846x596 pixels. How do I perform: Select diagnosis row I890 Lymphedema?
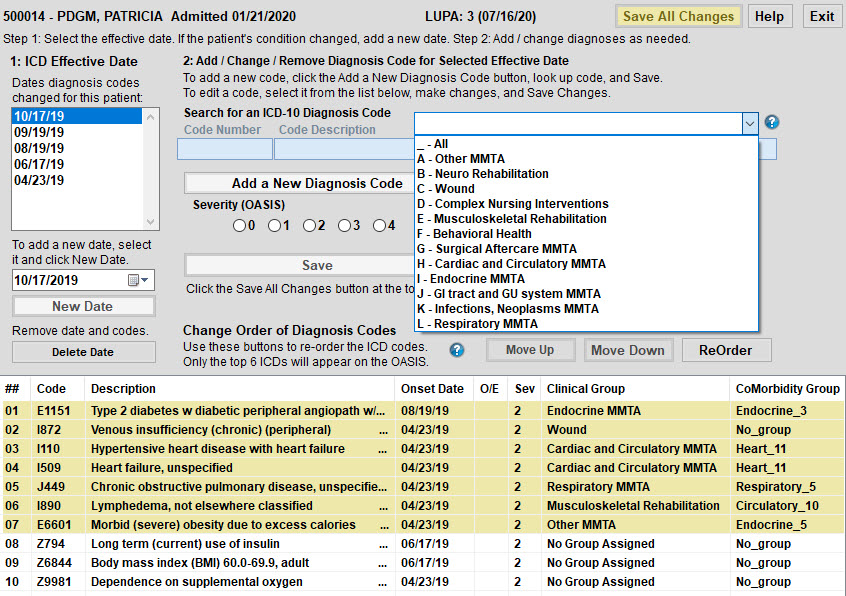click(423, 506)
